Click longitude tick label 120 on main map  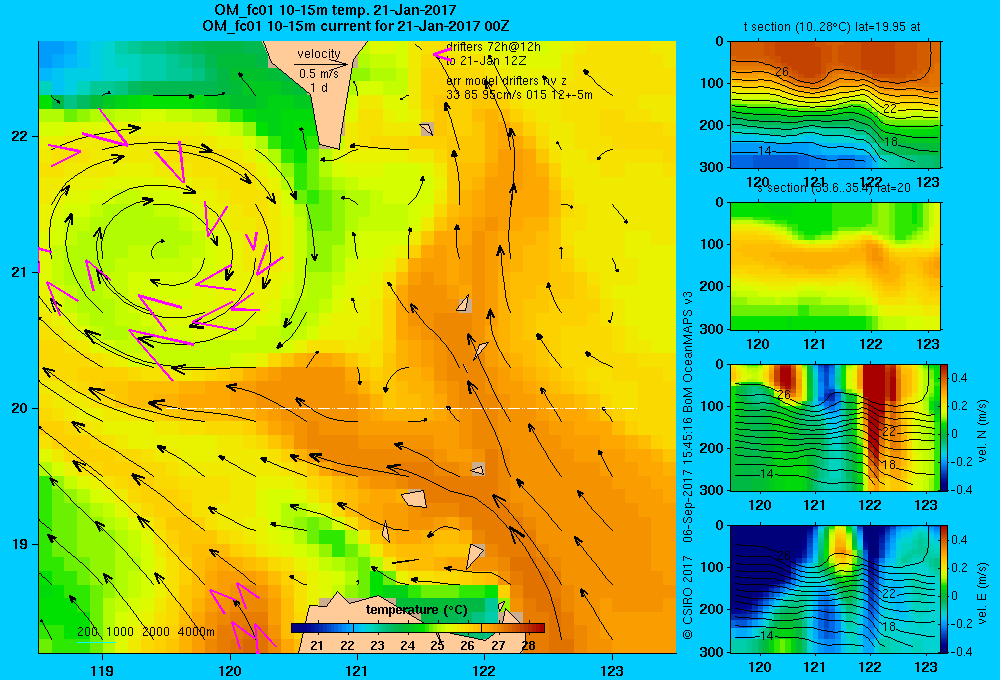click(230, 670)
